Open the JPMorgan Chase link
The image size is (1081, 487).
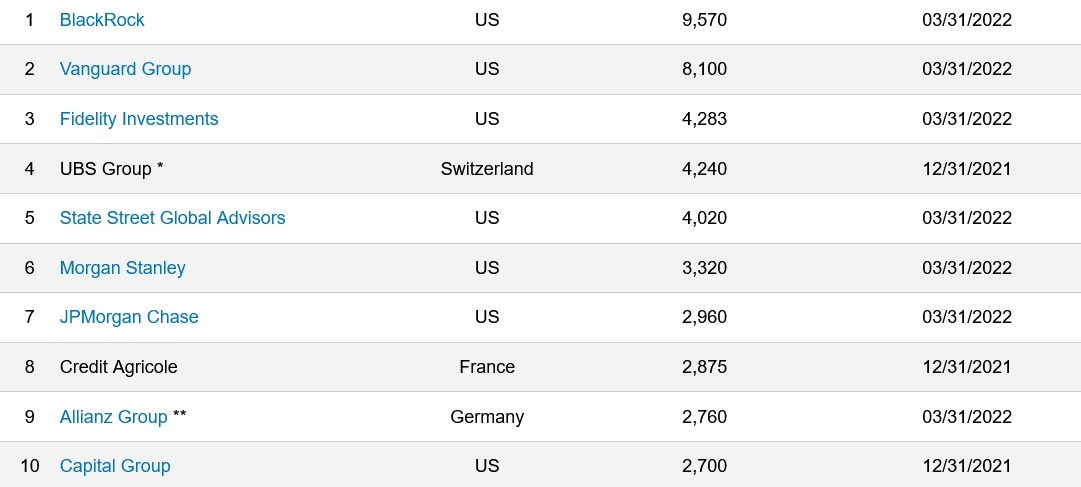pyautogui.click(x=129, y=317)
